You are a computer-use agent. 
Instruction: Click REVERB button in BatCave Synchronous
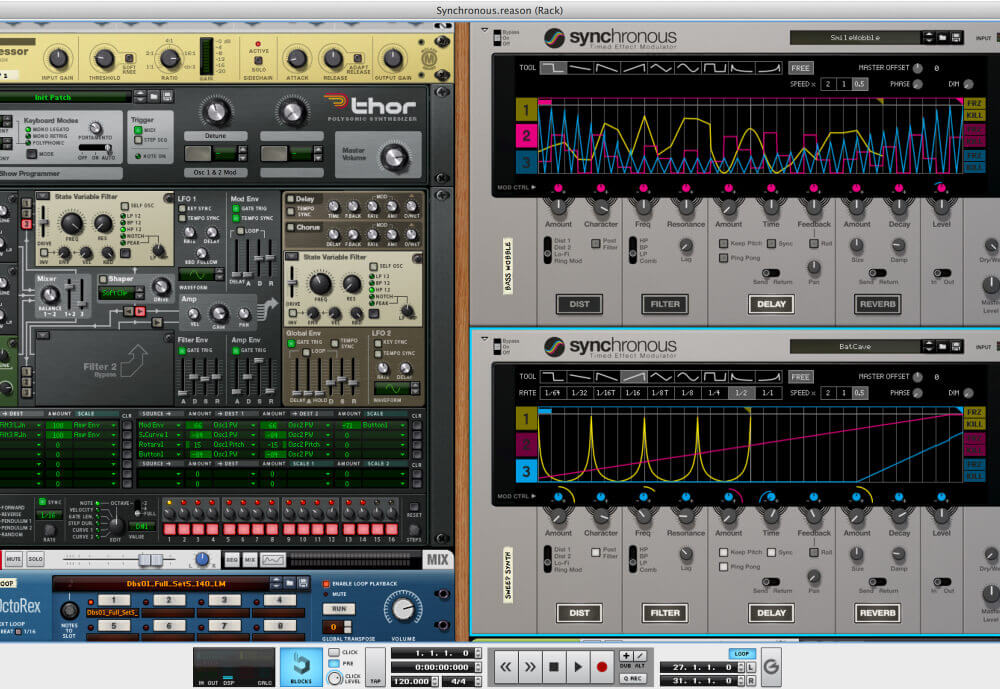point(878,613)
